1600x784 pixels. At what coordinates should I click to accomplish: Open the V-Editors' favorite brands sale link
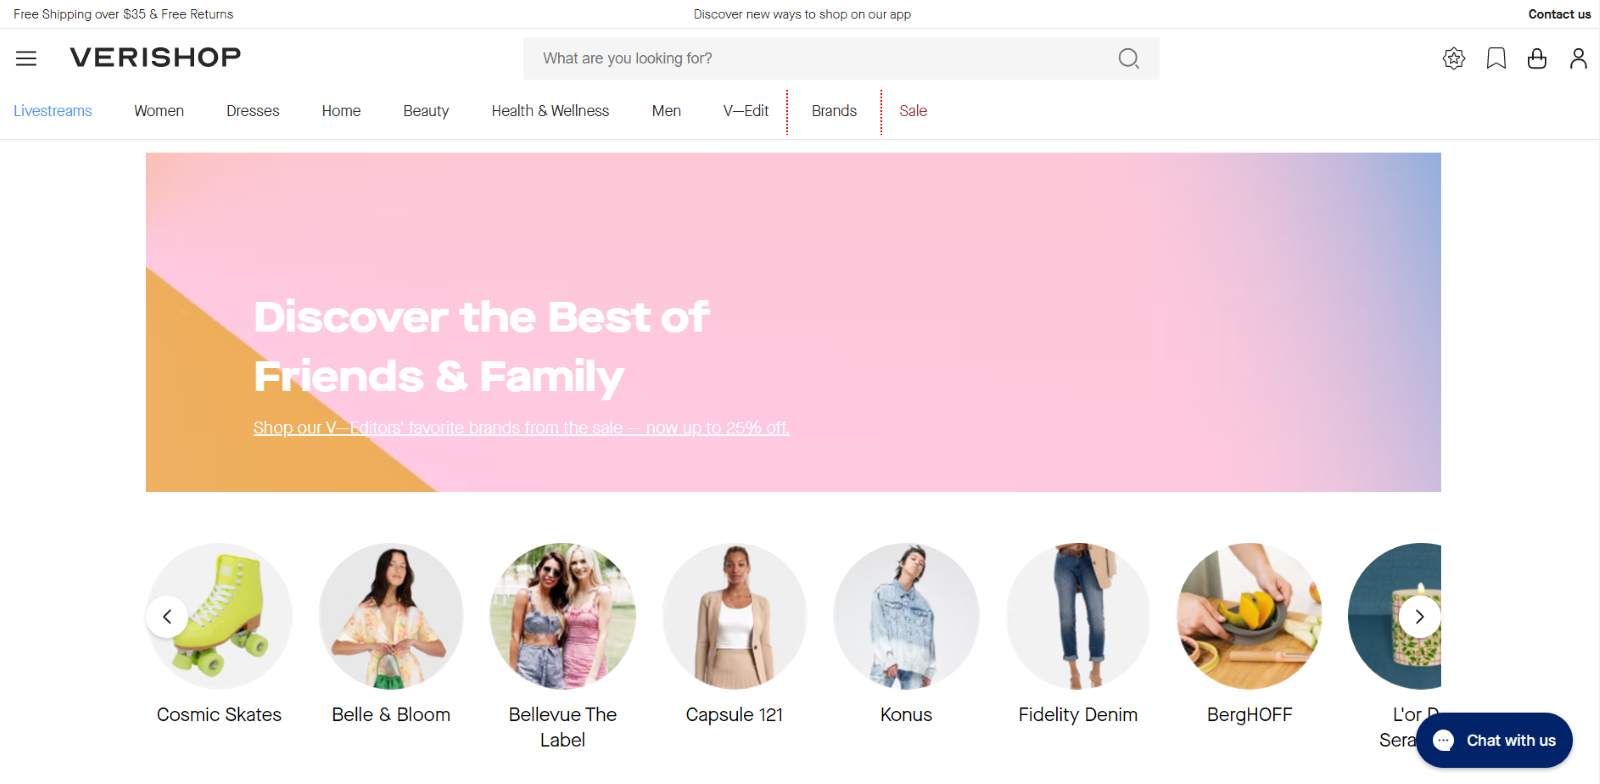pos(521,428)
